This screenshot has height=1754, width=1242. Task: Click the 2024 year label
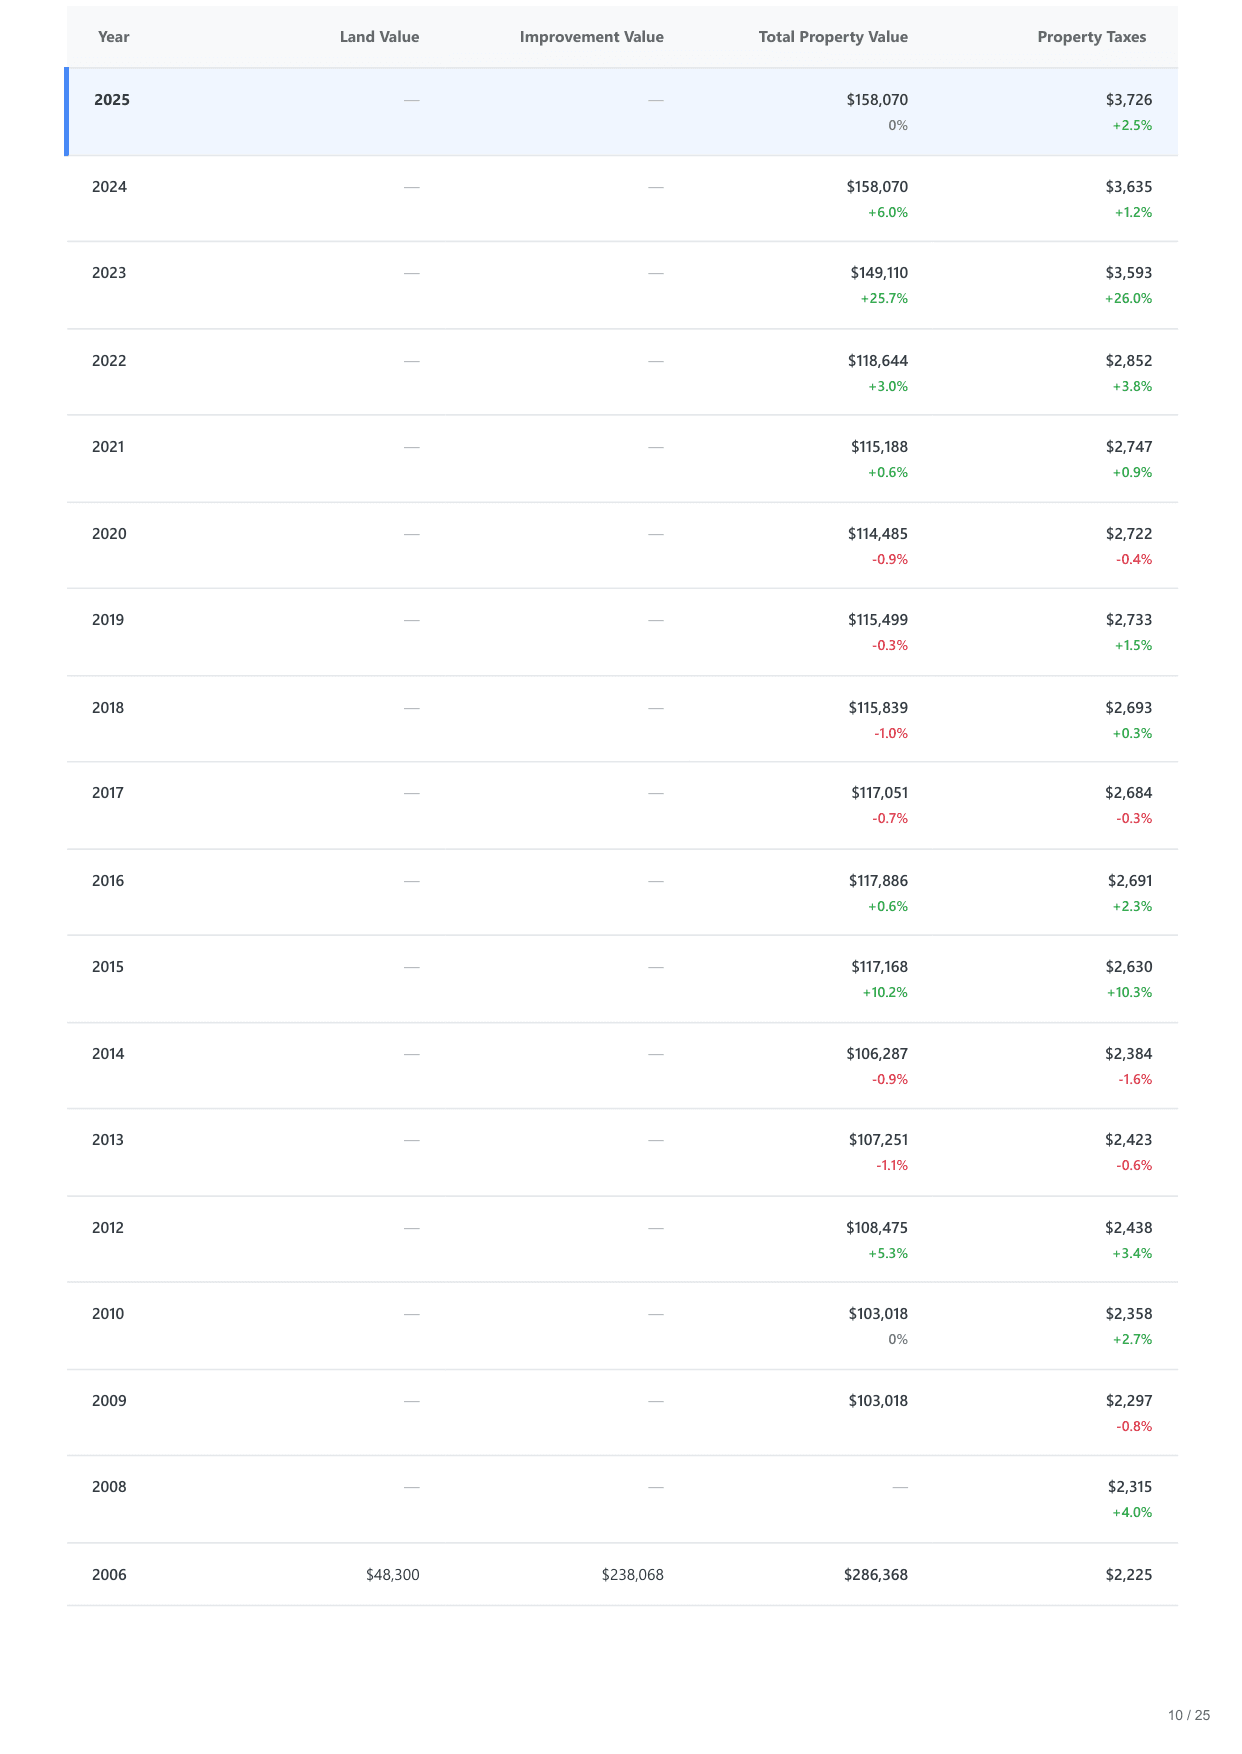(x=109, y=187)
